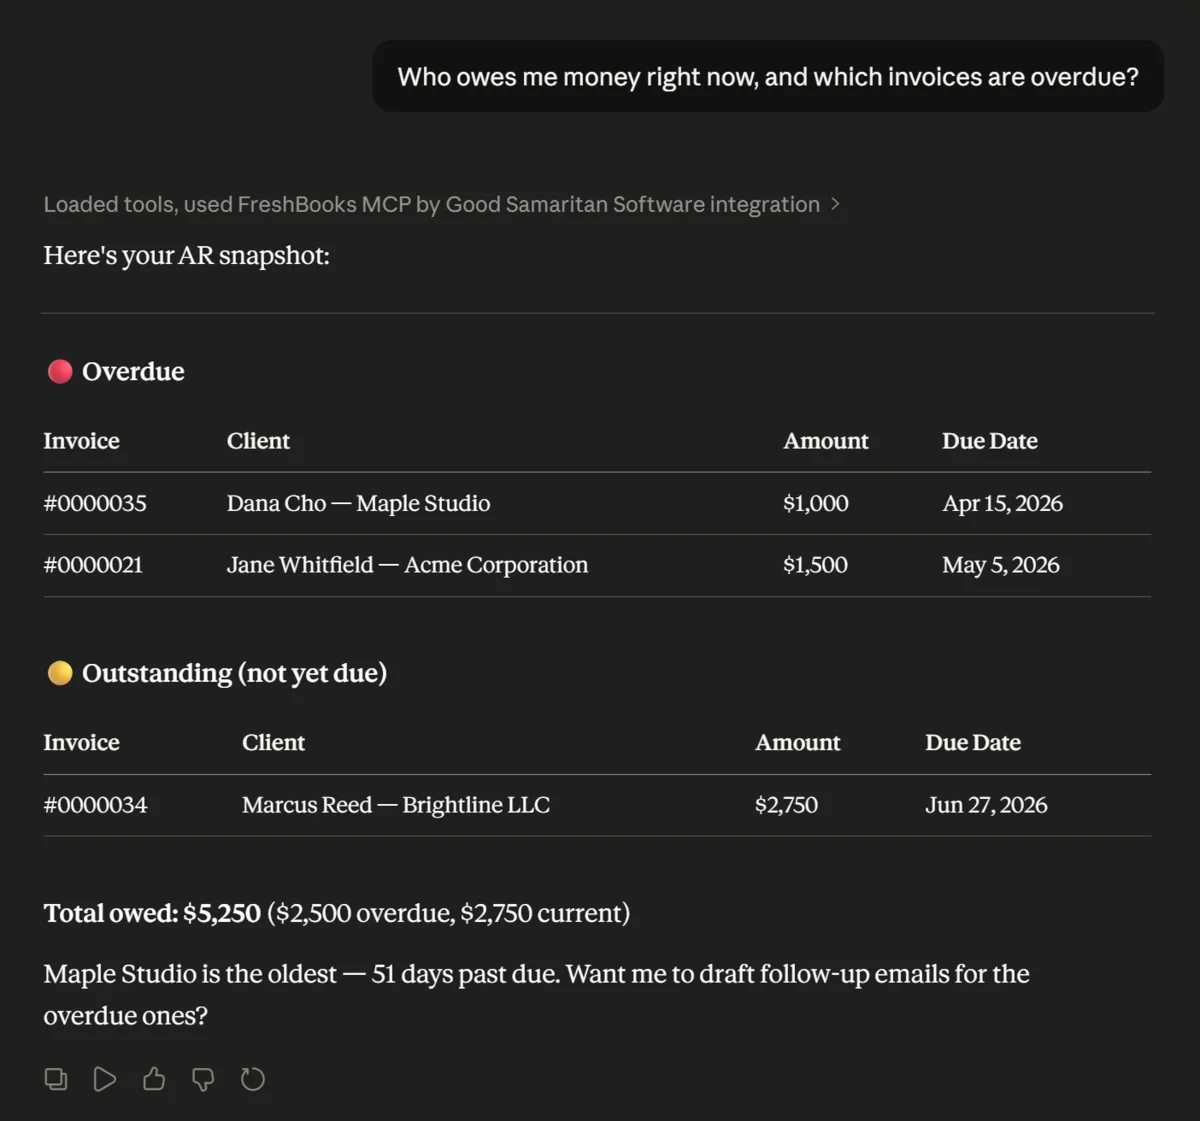The height and width of the screenshot is (1121, 1200).
Task: Click the 'Client' header in the Outstanding table
Action: tap(273, 743)
